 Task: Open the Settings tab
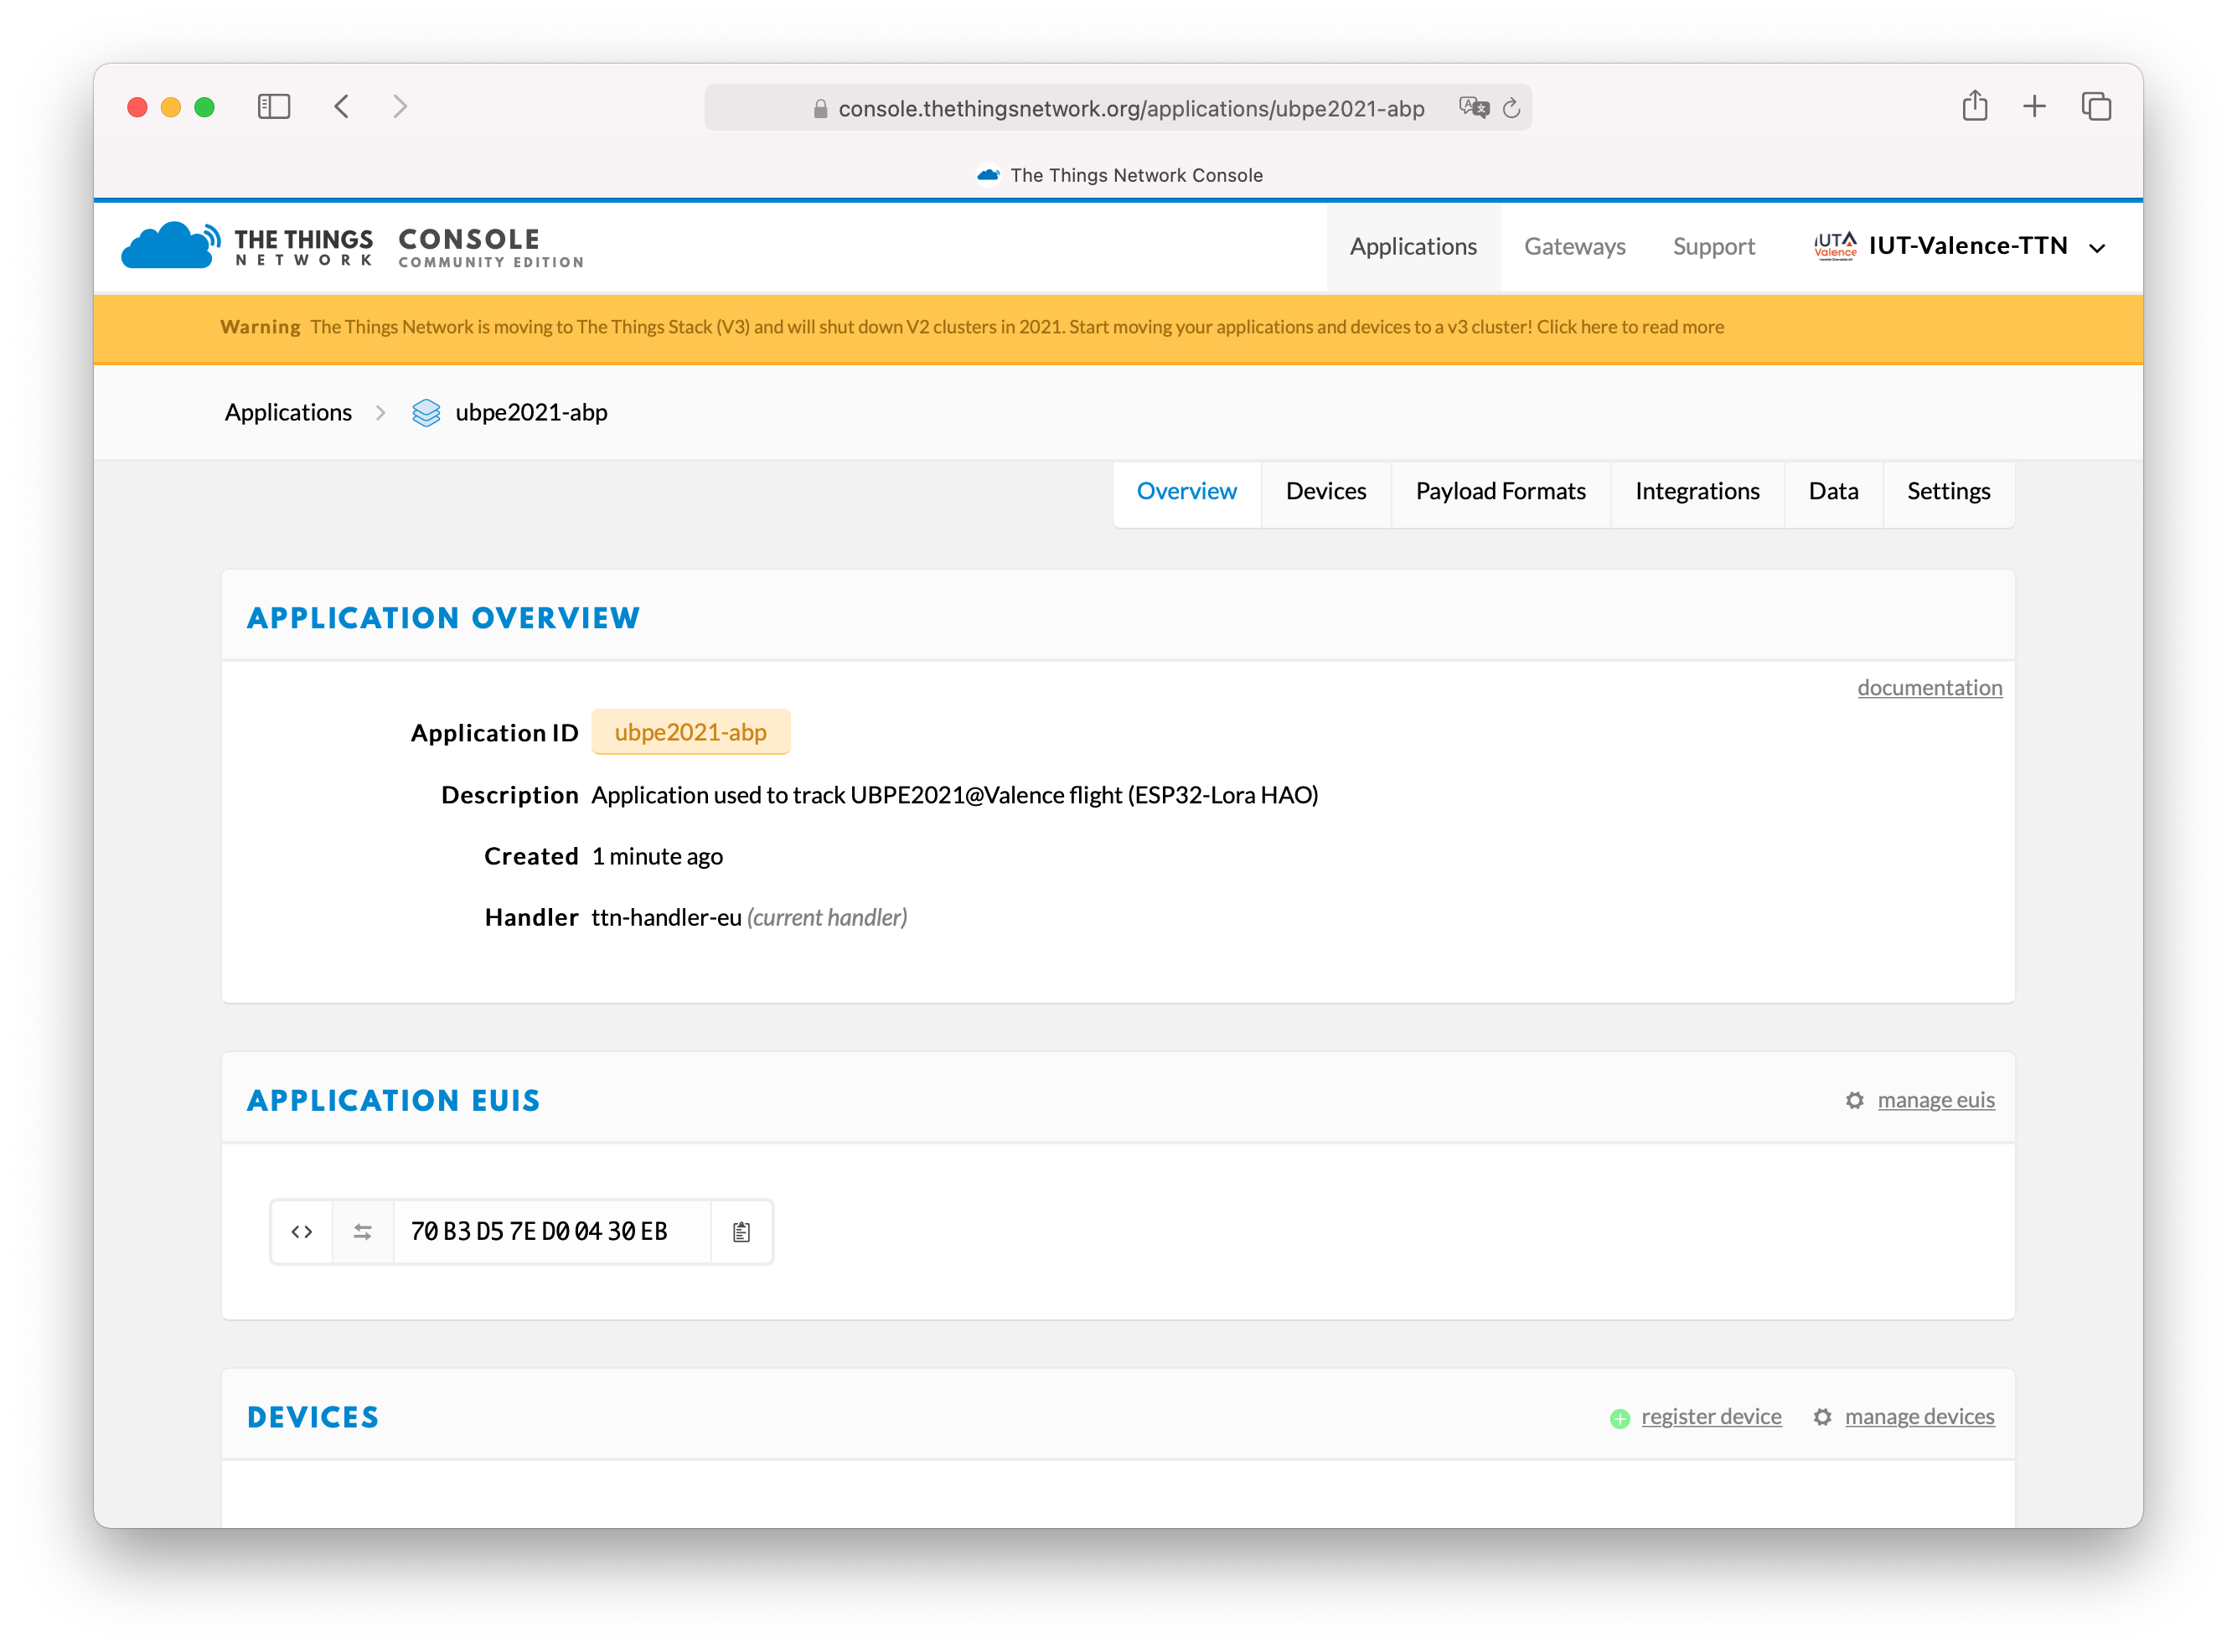pyautogui.click(x=1948, y=492)
